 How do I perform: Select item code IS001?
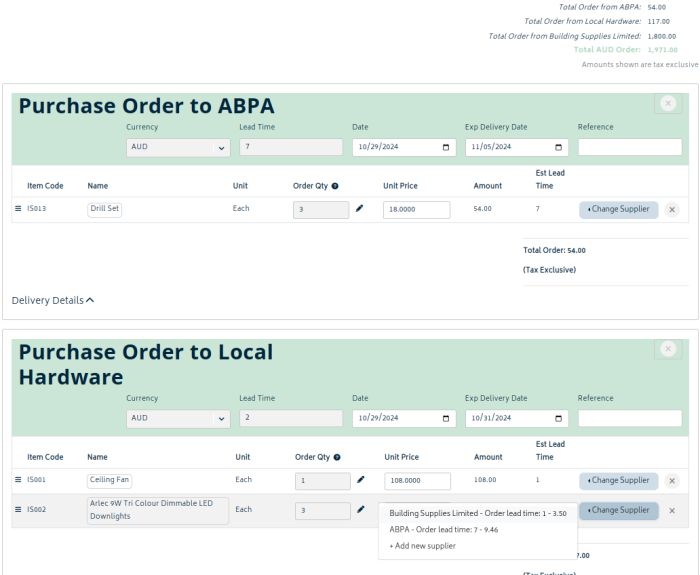37,479
